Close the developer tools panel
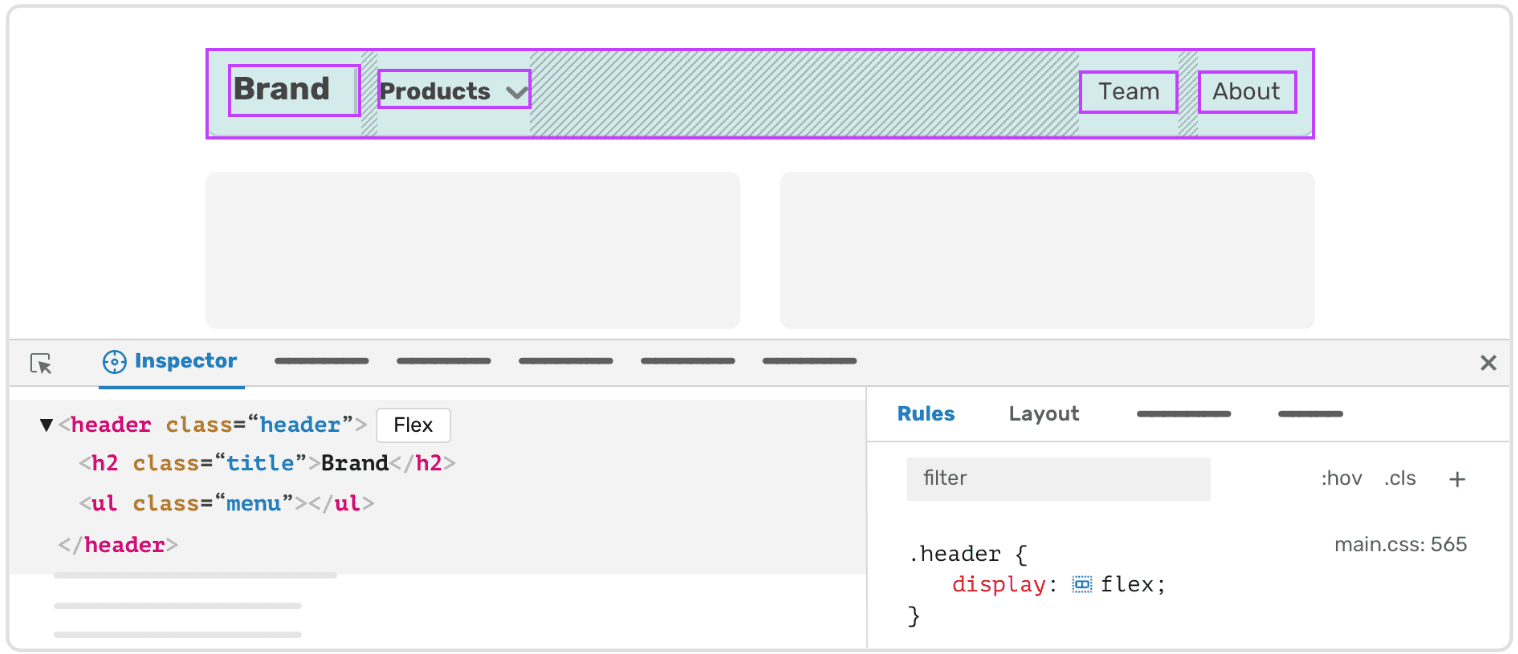 pyautogui.click(x=1488, y=363)
